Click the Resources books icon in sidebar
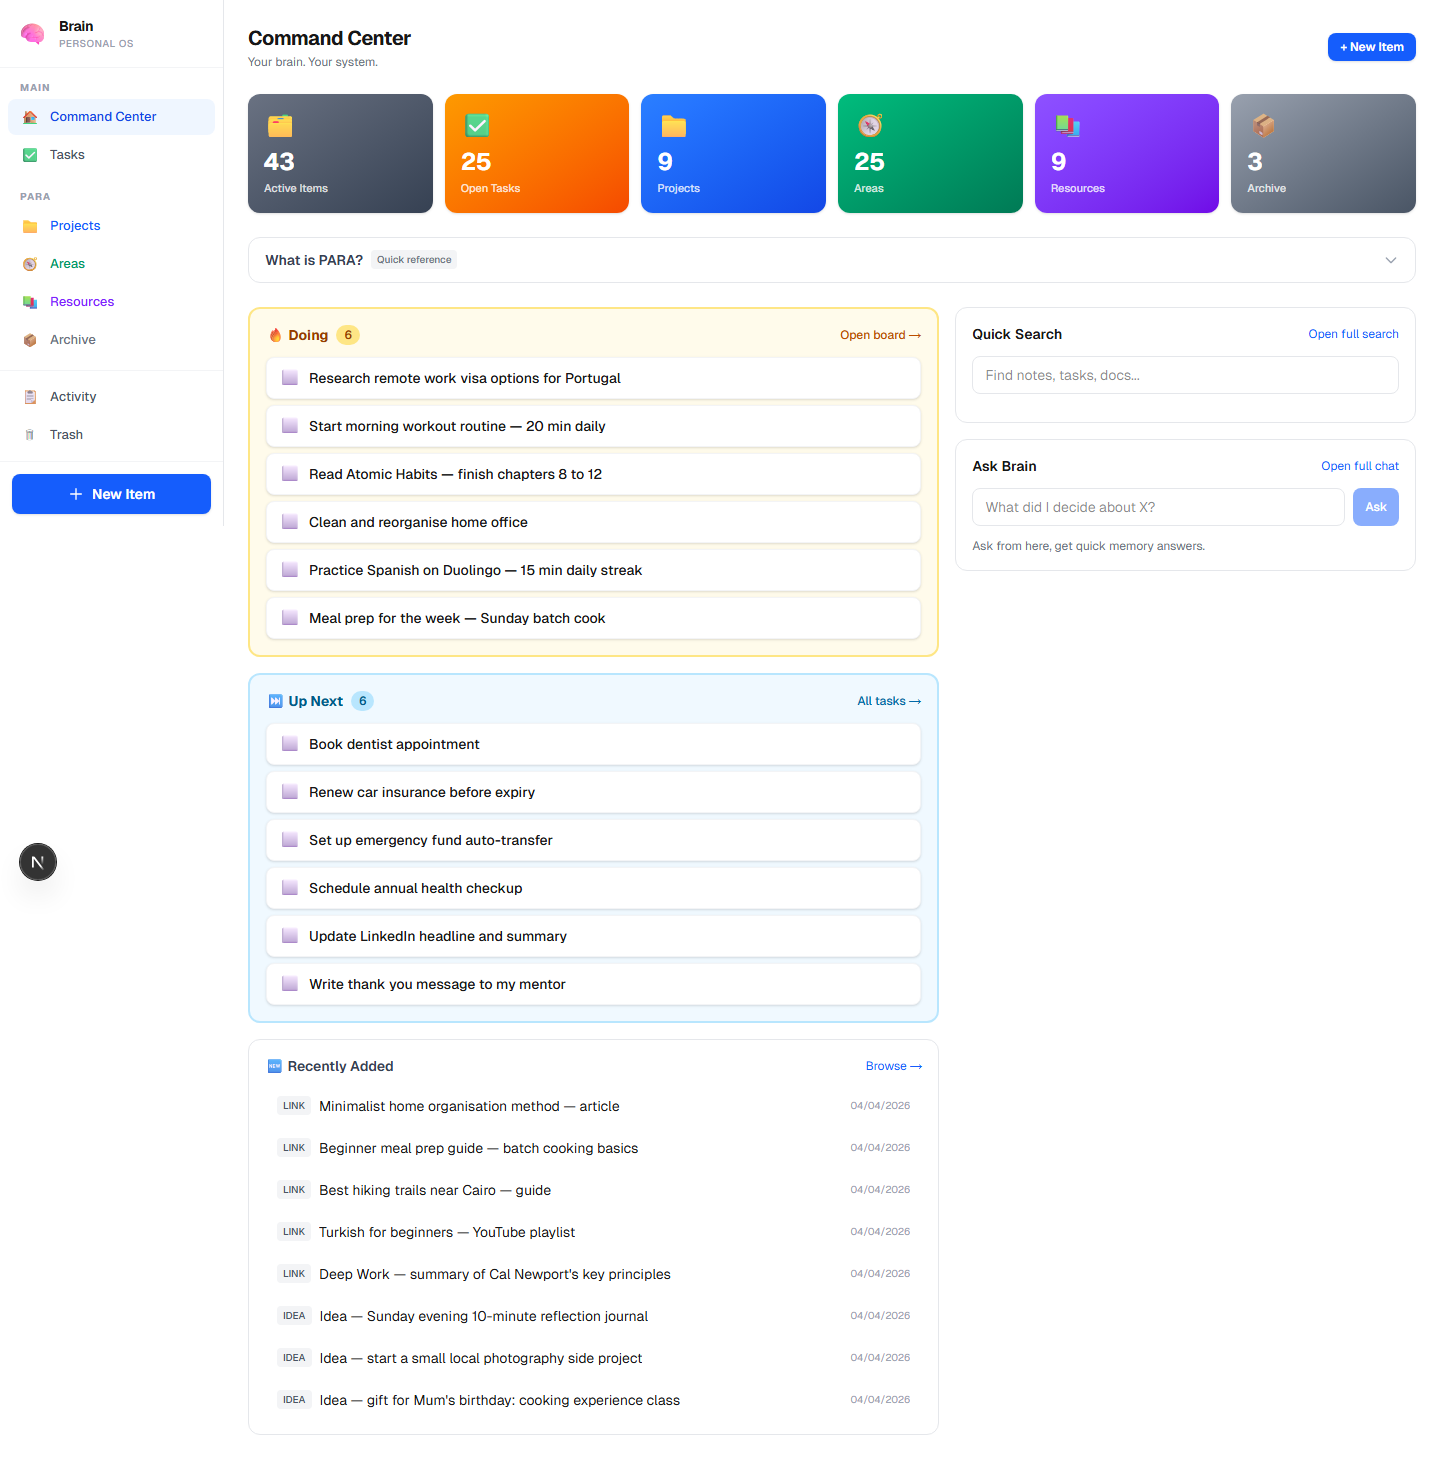This screenshot has height=1459, width=1440. click(30, 301)
